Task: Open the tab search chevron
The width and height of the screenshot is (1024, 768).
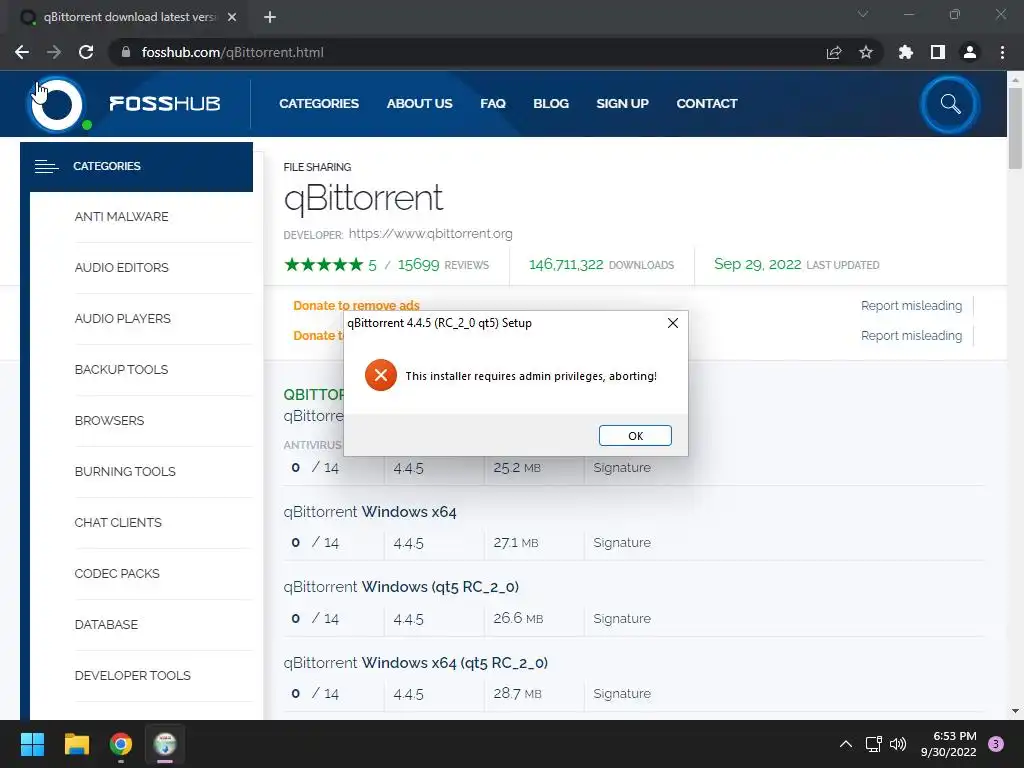Action: 863,14
